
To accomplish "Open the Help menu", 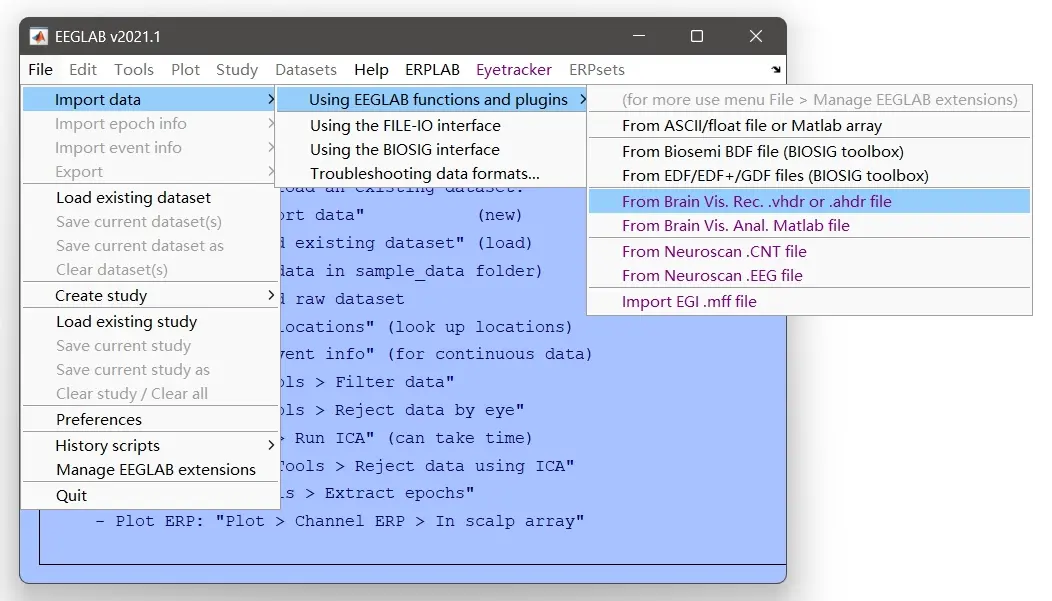I will coord(371,70).
